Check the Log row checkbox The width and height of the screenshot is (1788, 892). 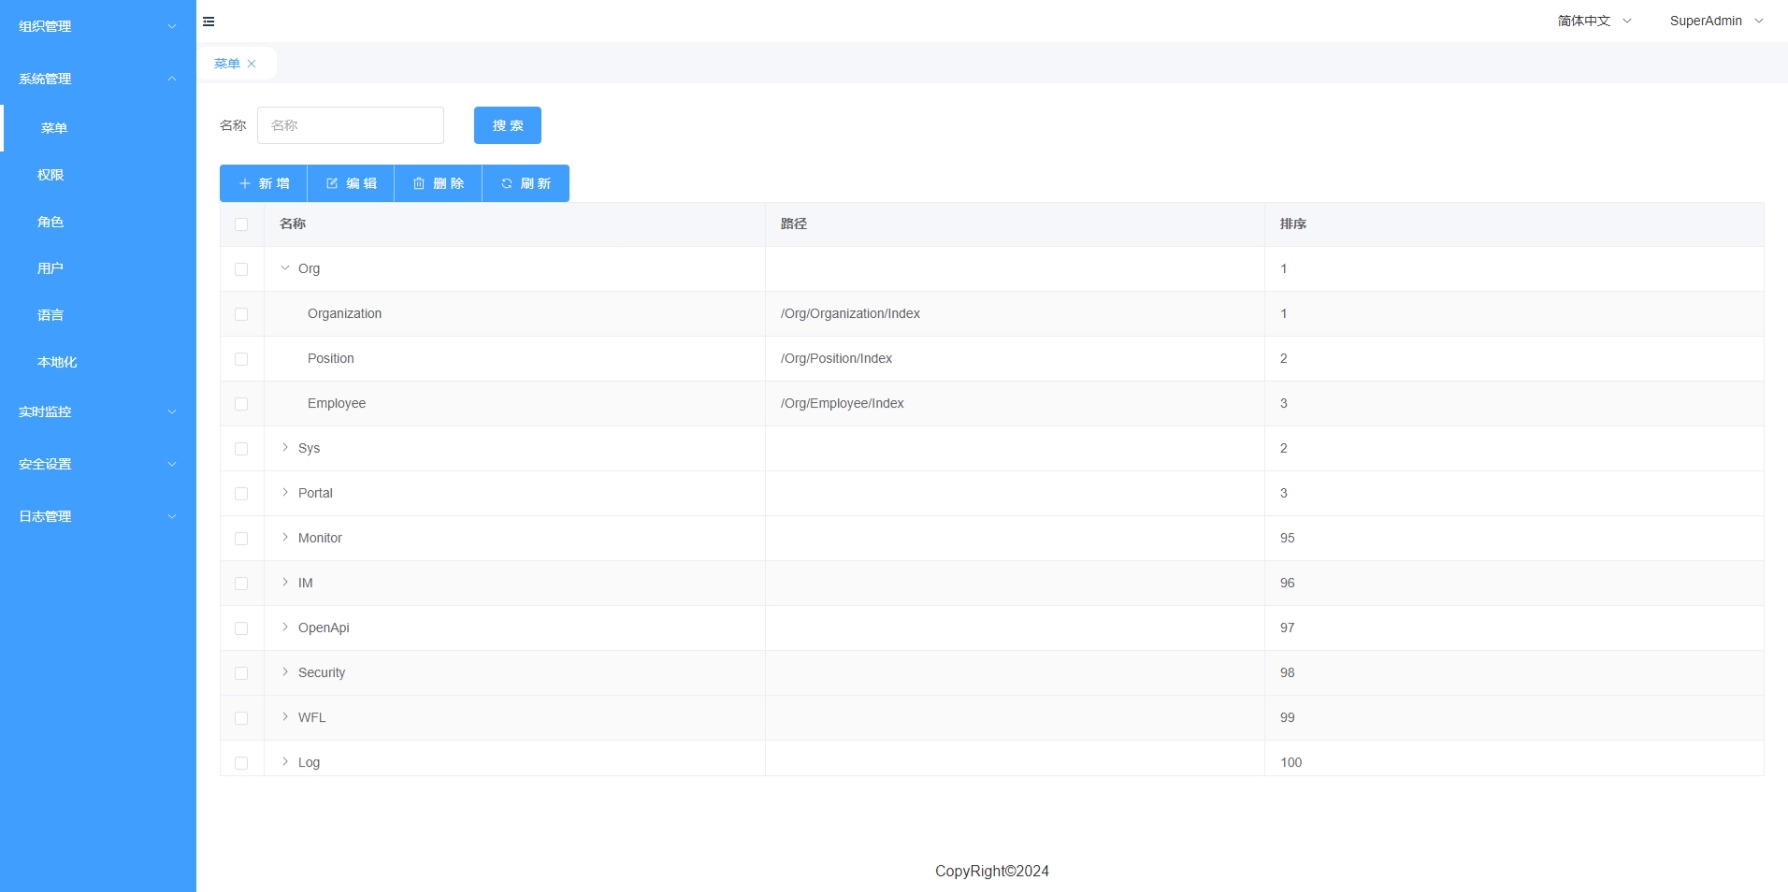tap(241, 763)
